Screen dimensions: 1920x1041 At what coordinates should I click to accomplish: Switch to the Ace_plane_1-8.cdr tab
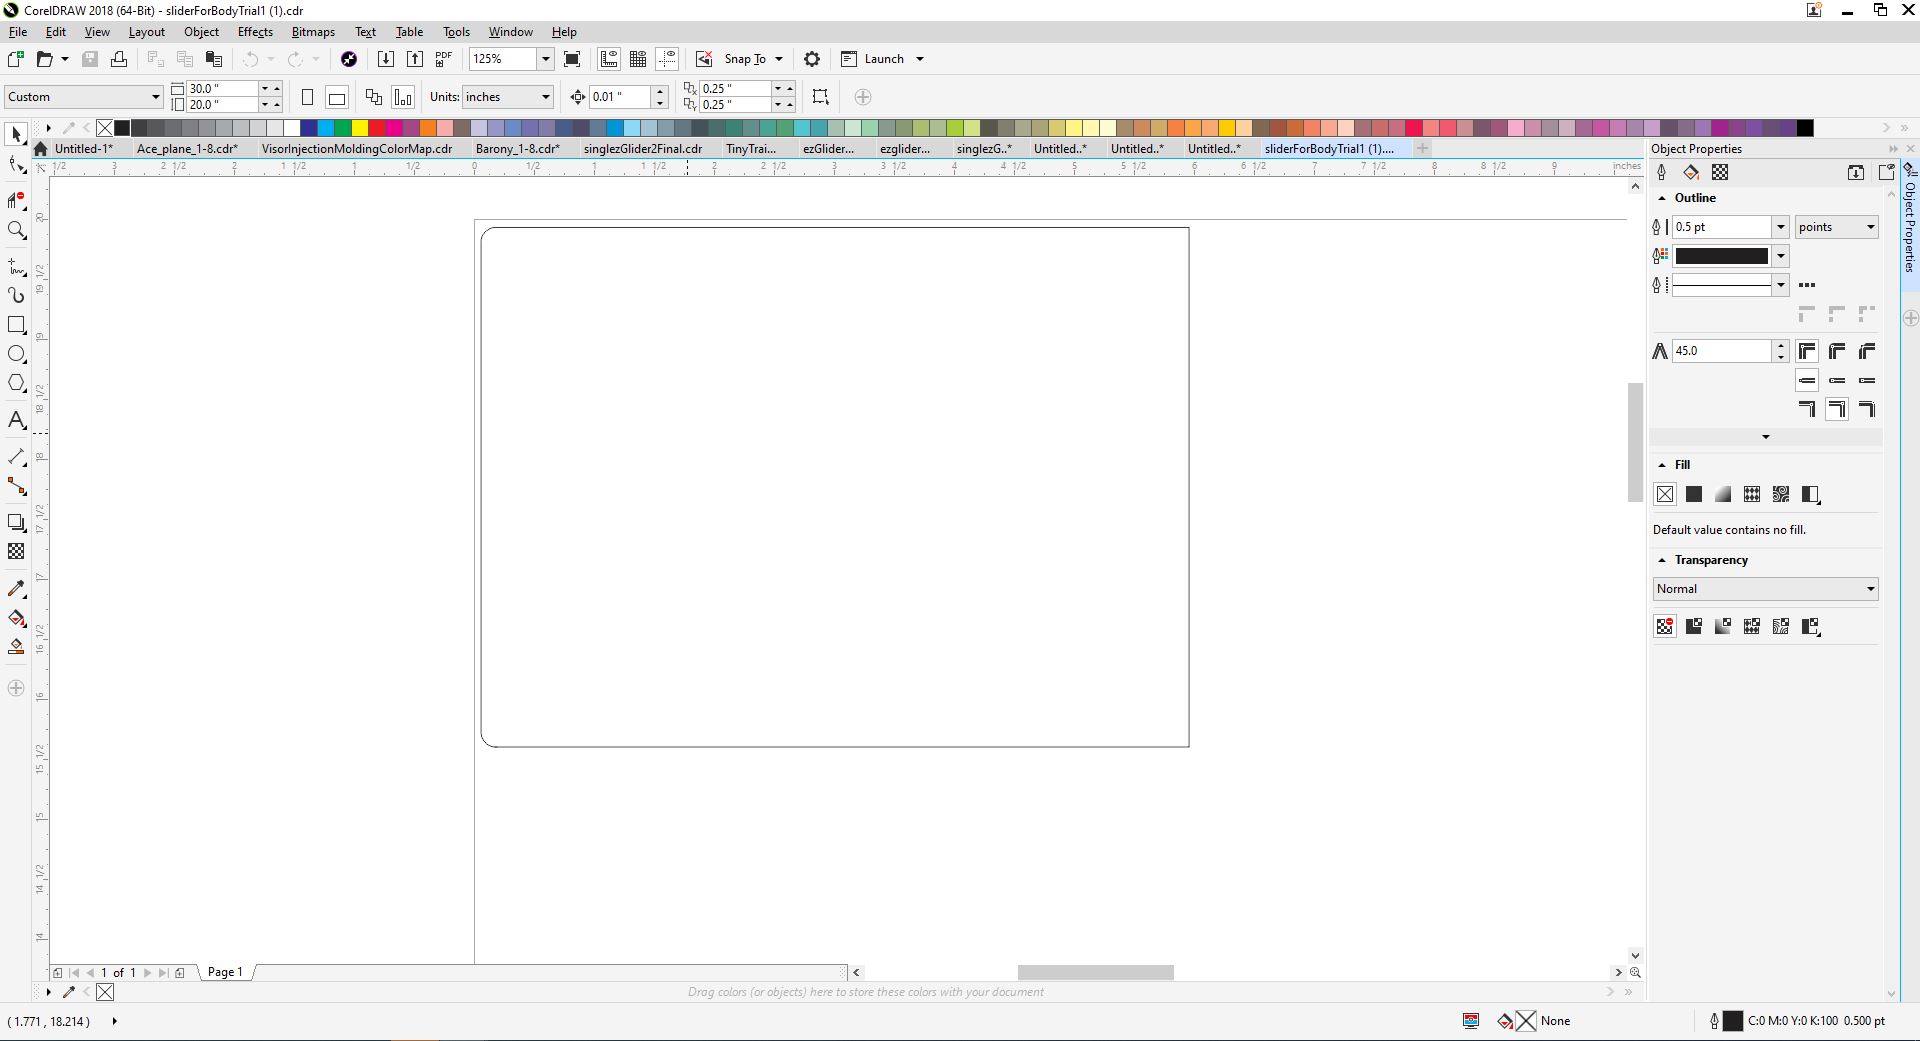click(187, 149)
